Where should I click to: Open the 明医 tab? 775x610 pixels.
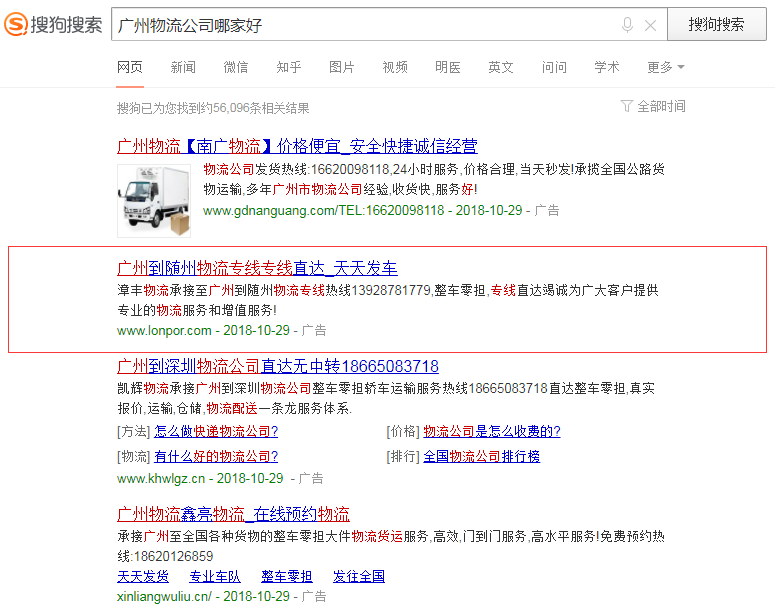448,67
